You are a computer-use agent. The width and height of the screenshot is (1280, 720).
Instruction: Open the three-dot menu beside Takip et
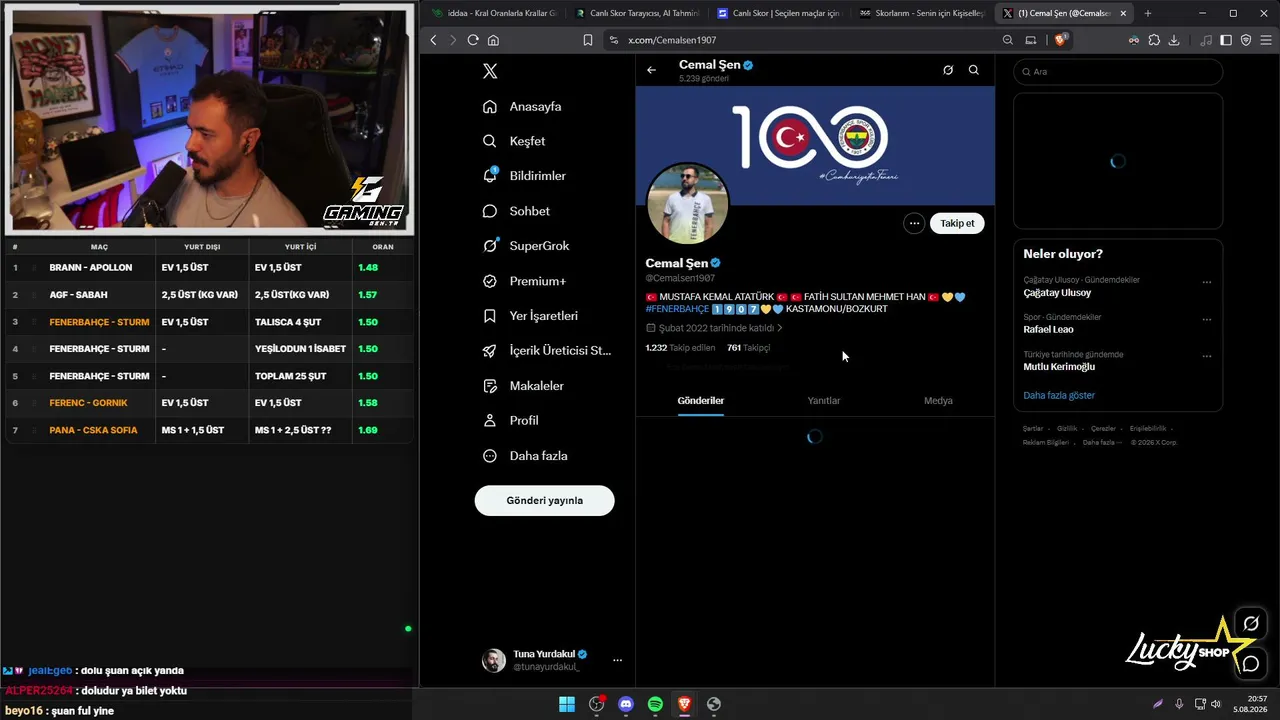coord(914,223)
